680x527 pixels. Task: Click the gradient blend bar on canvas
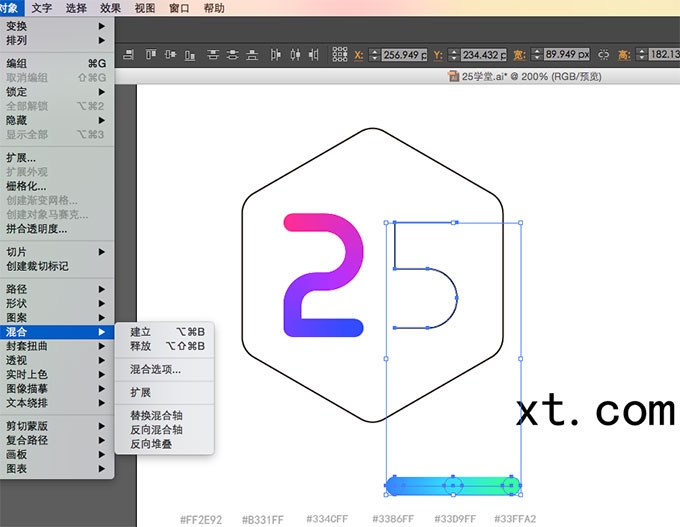click(453, 485)
